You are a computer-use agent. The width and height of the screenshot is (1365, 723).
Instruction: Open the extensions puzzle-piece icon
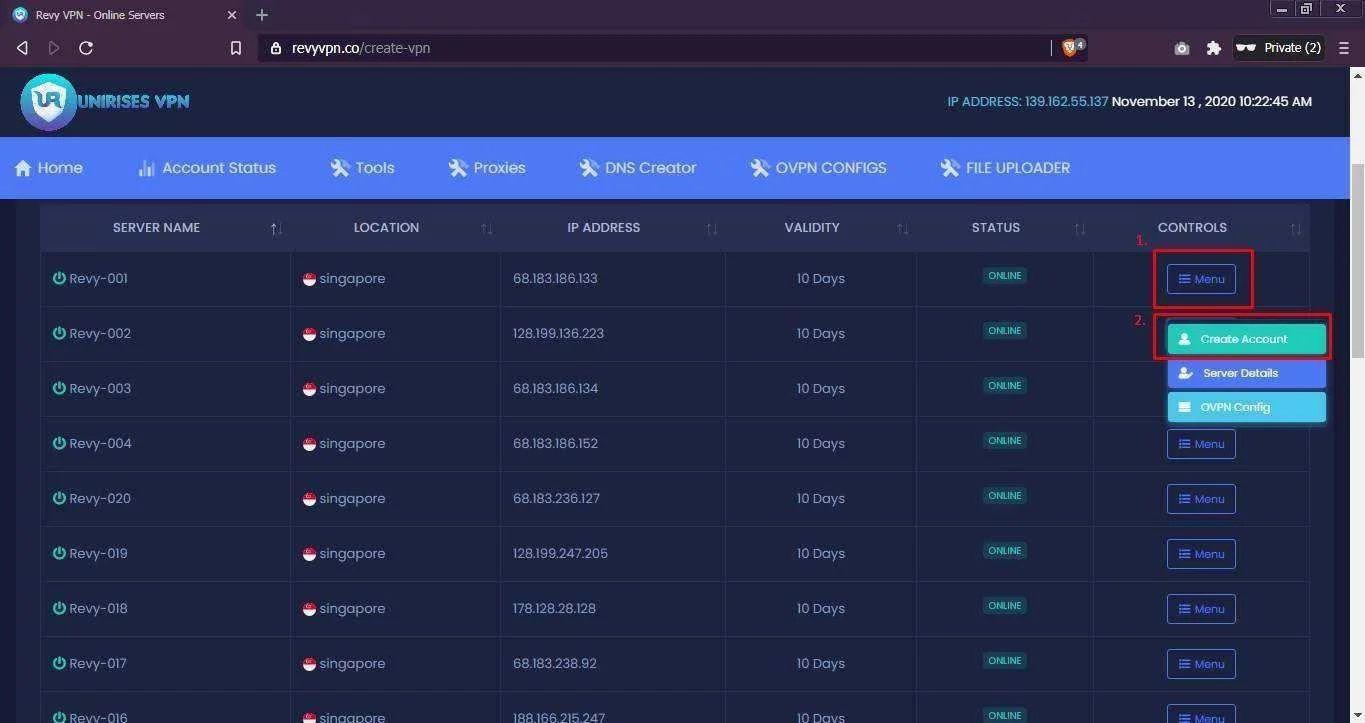click(1214, 48)
